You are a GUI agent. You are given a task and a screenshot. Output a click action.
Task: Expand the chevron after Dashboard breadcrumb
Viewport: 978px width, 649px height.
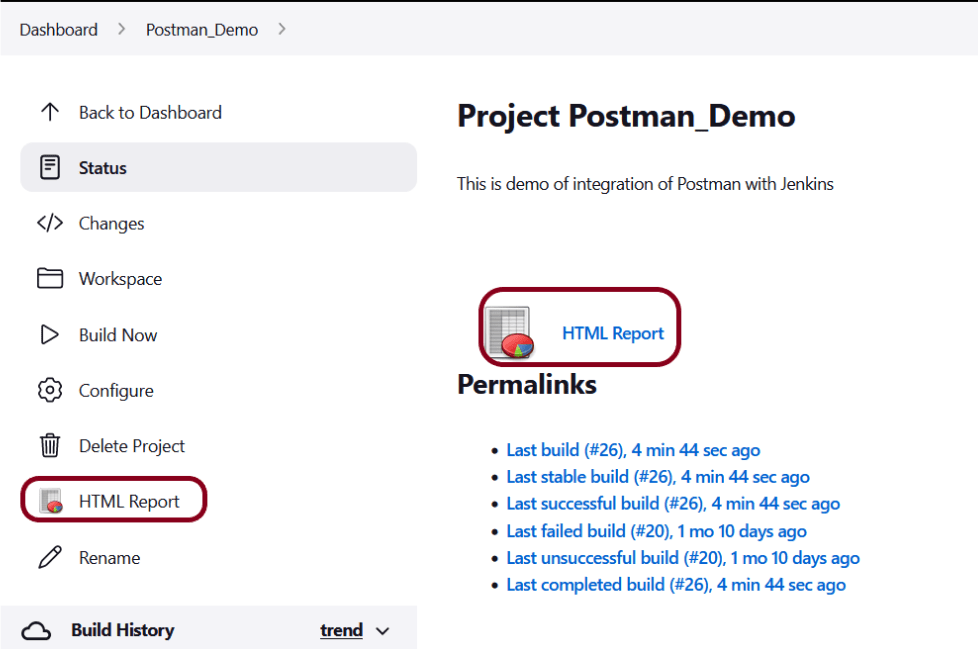tap(122, 29)
